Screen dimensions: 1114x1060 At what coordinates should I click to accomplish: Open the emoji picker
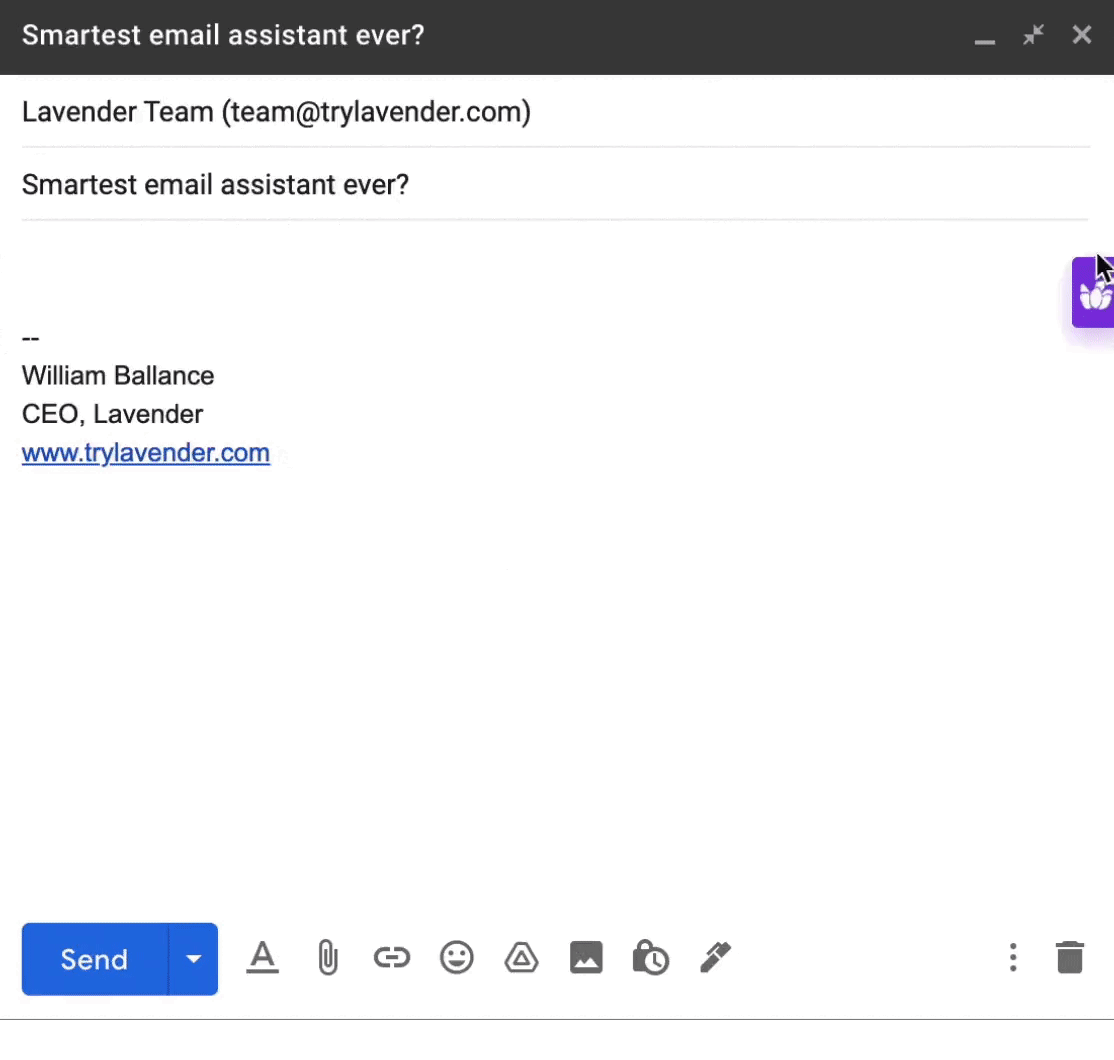click(x=457, y=958)
